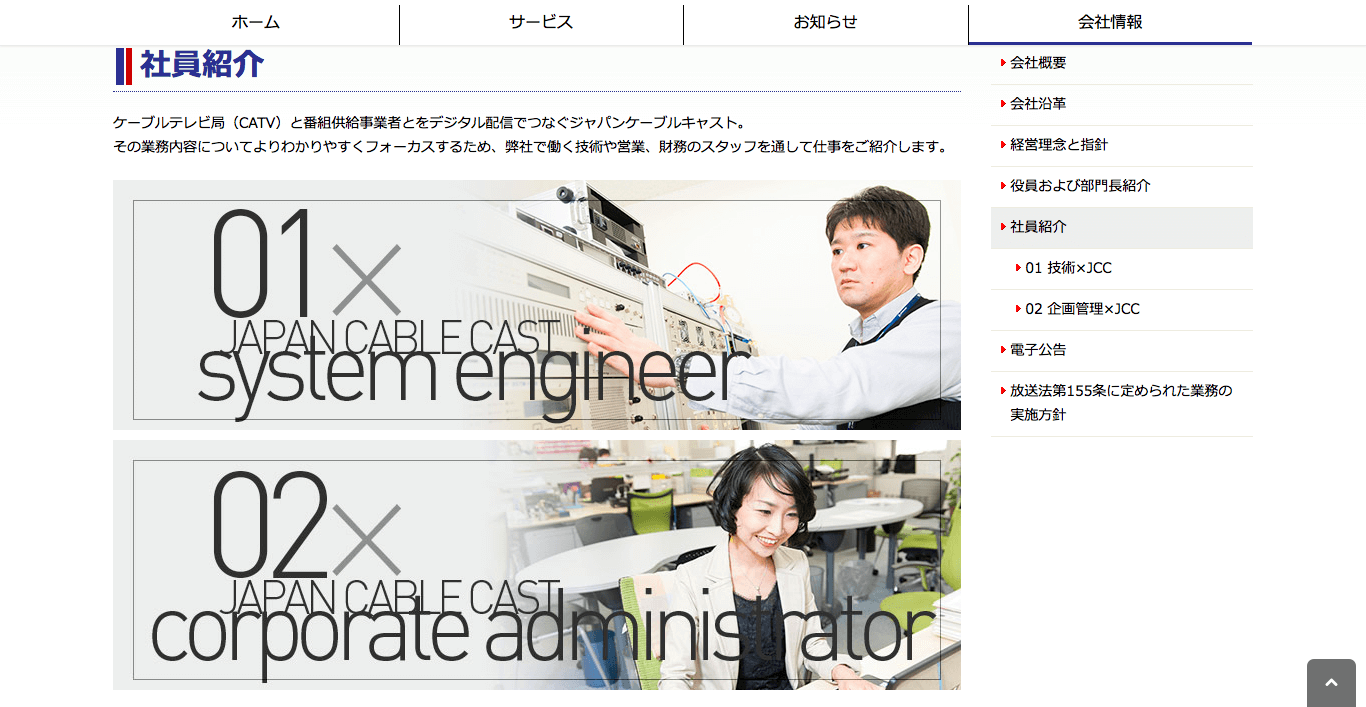Open the 01 技術×JCC sub-link
The width and height of the screenshot is (1366, 707).
pyautogui.click(x=1121, y=268)
